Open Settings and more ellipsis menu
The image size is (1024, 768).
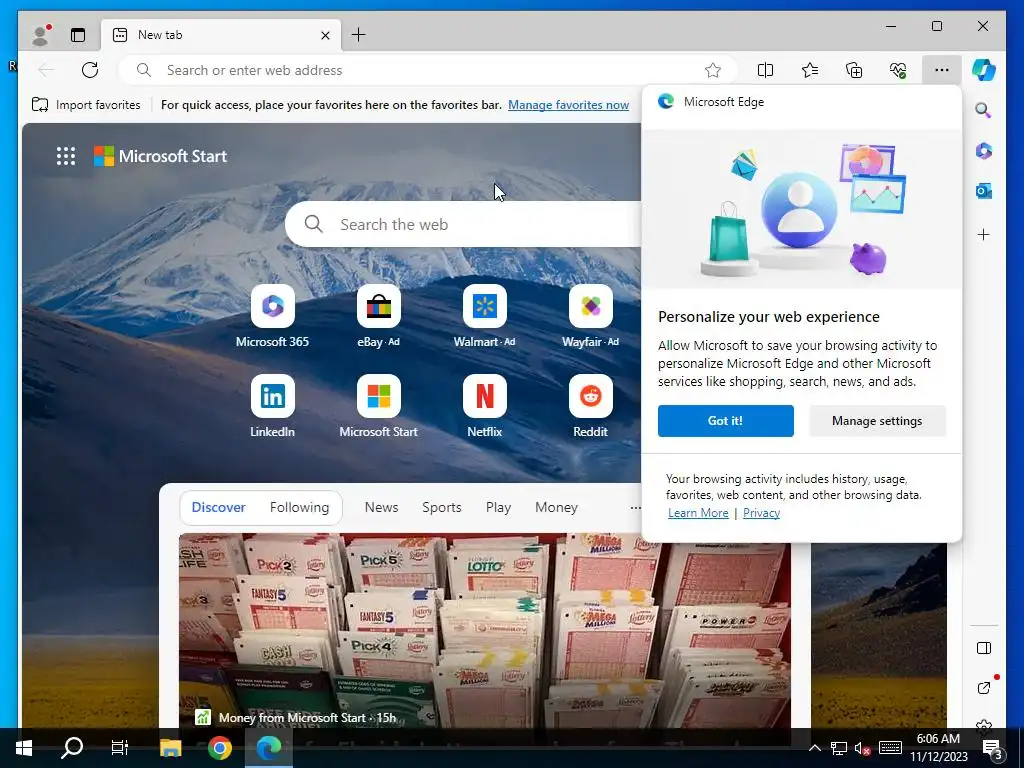pyautogui.click(x=942, y=70)
